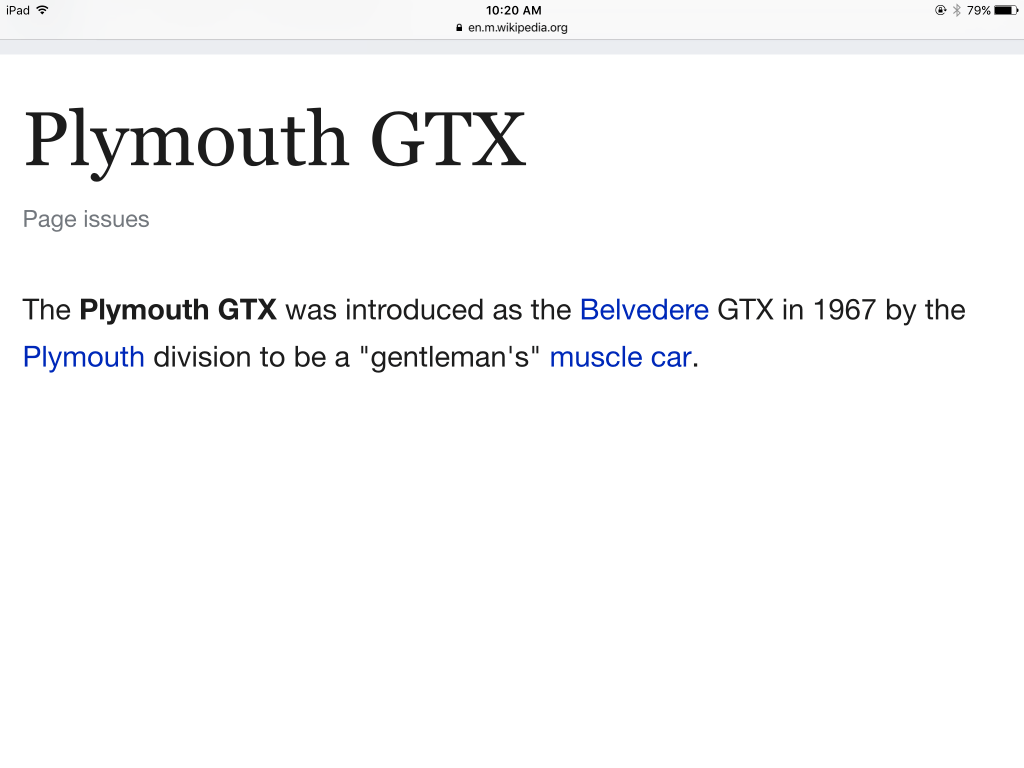This screenshot has width=1024, height=768.
Task: Tap the gray bar beneath the address bar
Action: 512,46
